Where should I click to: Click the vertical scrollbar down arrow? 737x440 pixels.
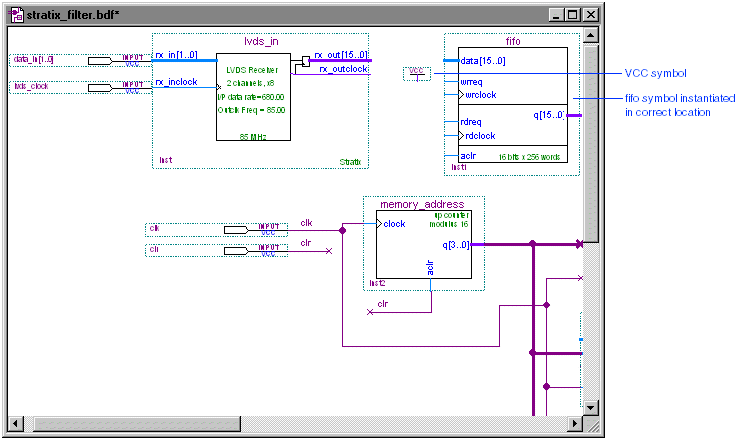pyautogui.click(x=591, y=408)
